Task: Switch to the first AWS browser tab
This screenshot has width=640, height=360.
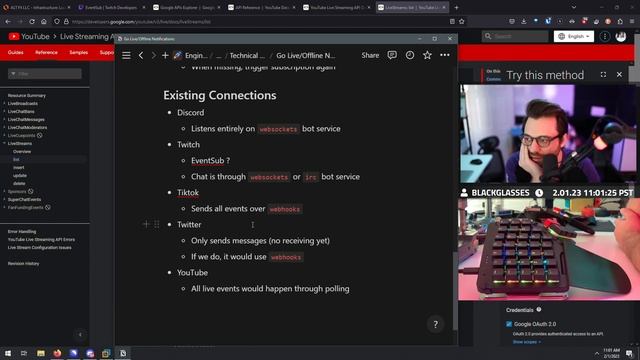Action: [x=36, y=7]
